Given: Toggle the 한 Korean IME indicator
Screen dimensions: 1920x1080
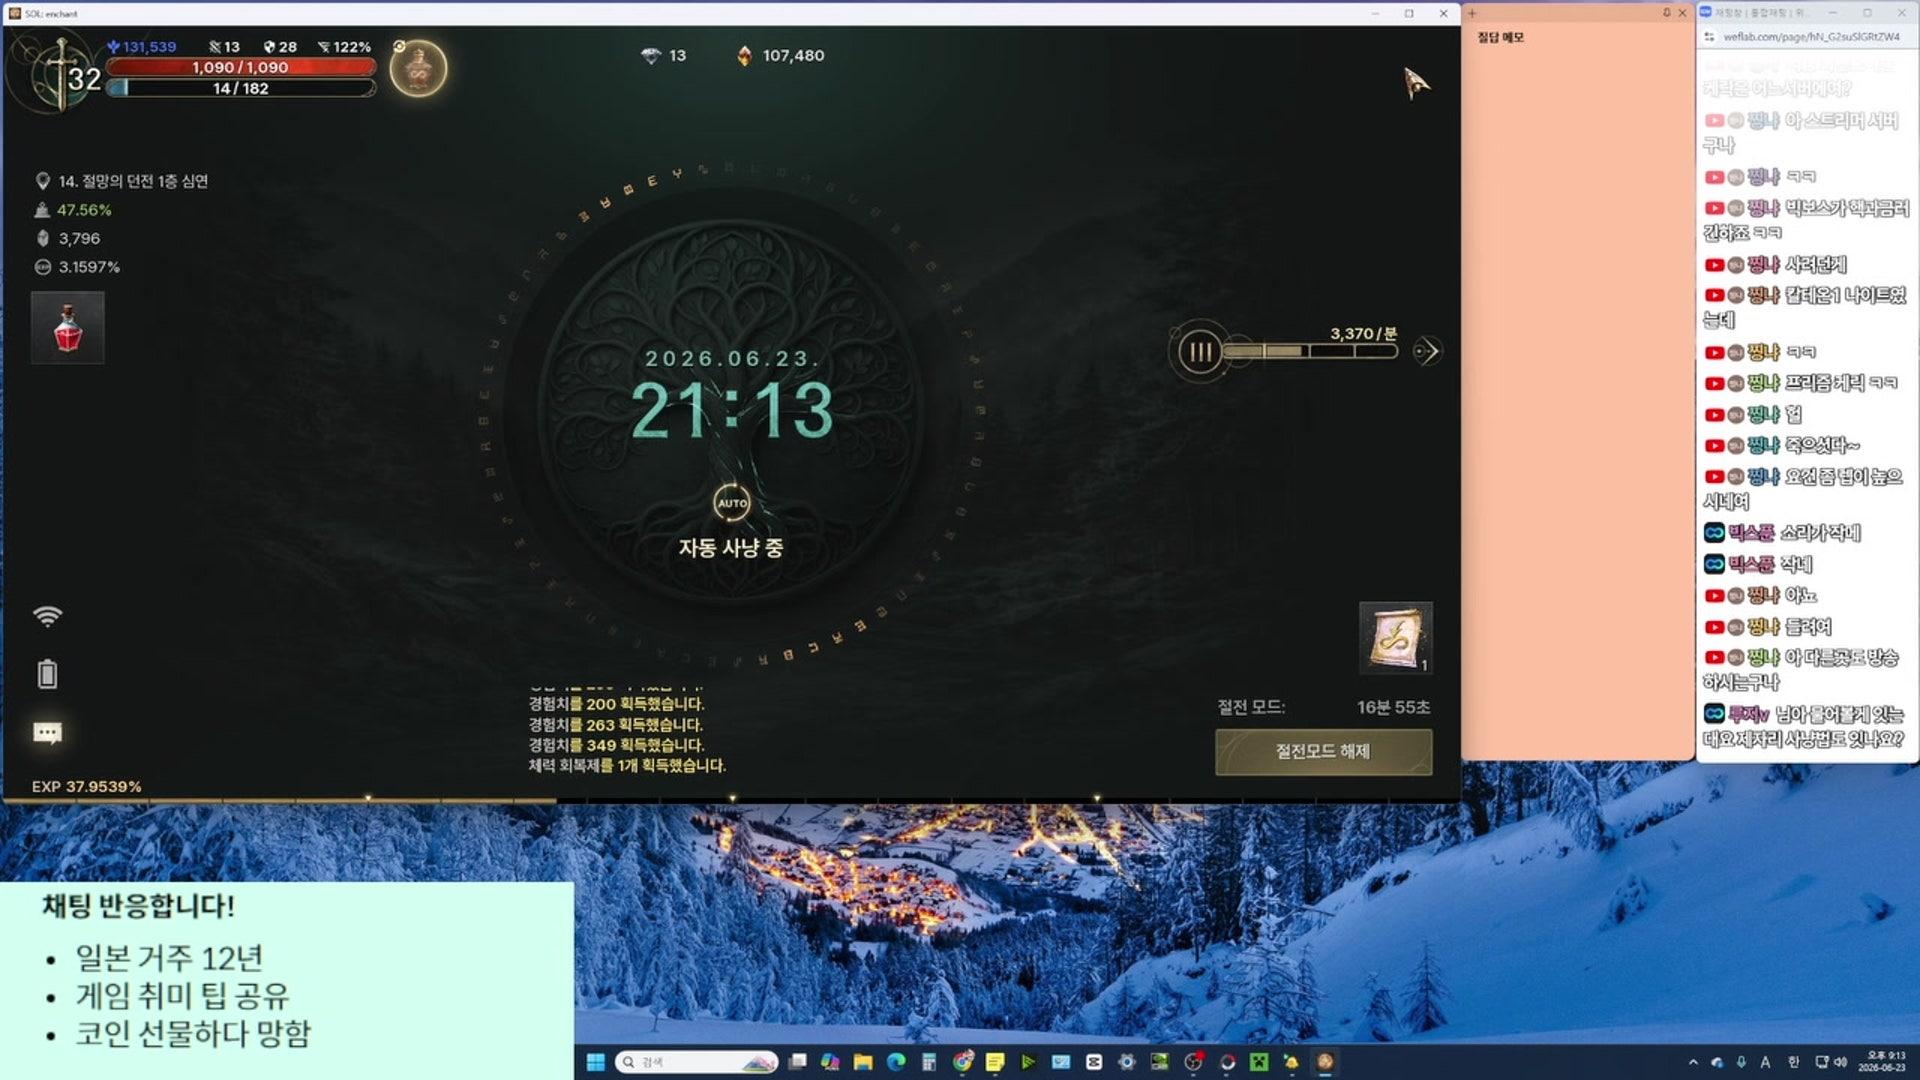Looking at the screenshot, I should 1793,1062.
